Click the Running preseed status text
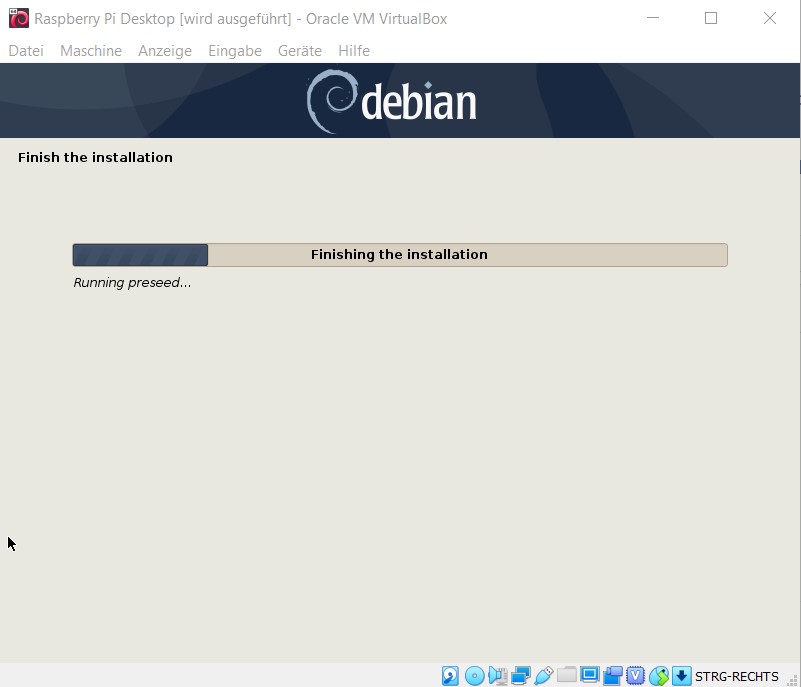 click(x=132, y=282)
